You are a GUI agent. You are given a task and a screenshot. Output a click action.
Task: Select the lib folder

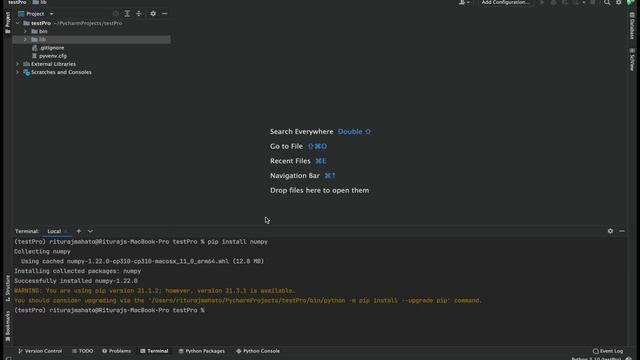91,40
